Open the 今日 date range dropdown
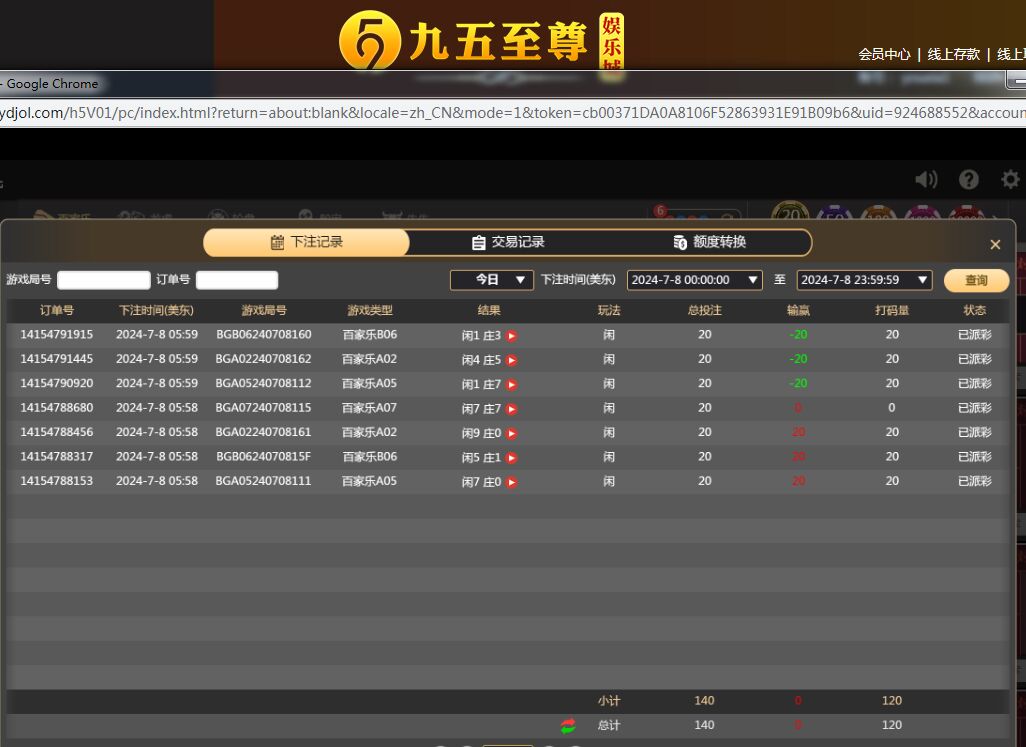 click(x=491, y=280)
